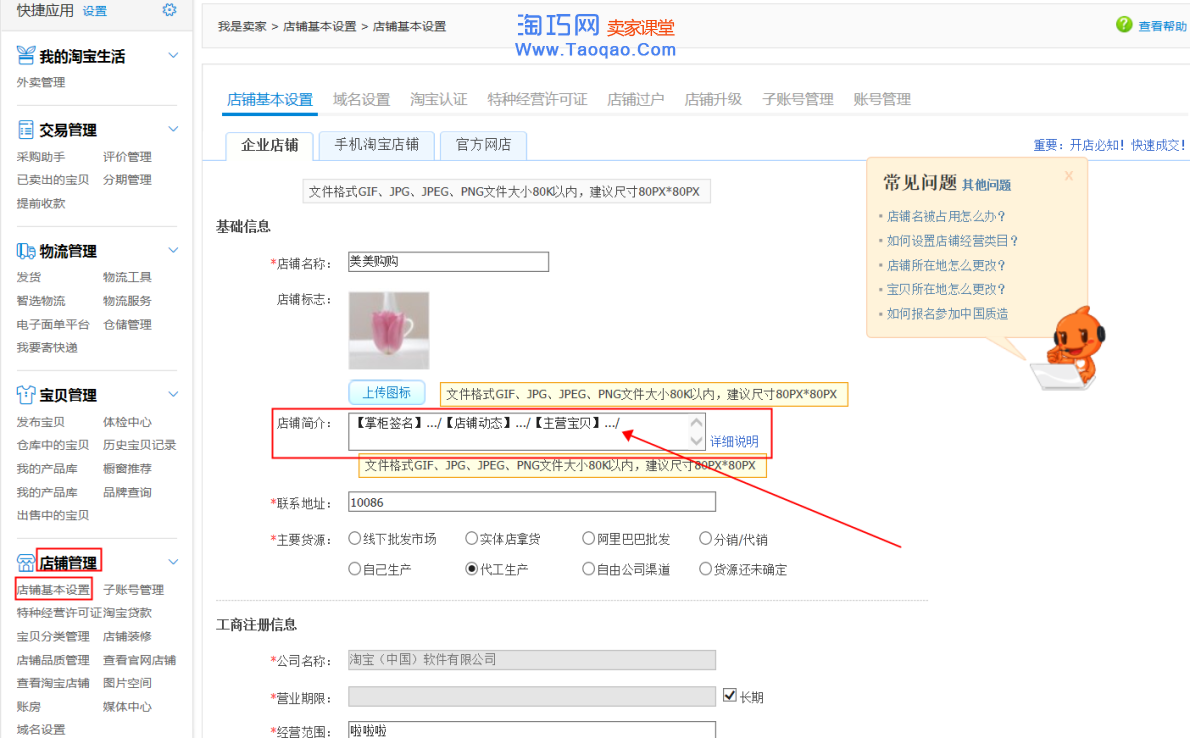Screen dimensions: 1190x738
Task: Open FAQ link 宝贝所在地怎么更改？
Action: click(946, 289)
